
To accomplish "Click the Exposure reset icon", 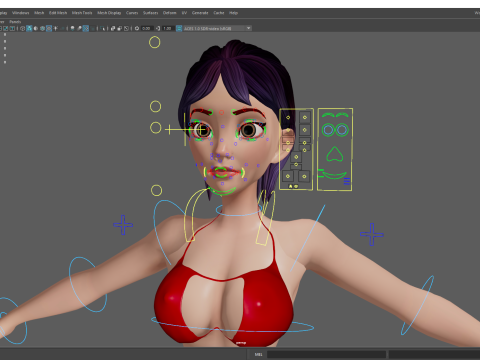I will coord(137,28).
